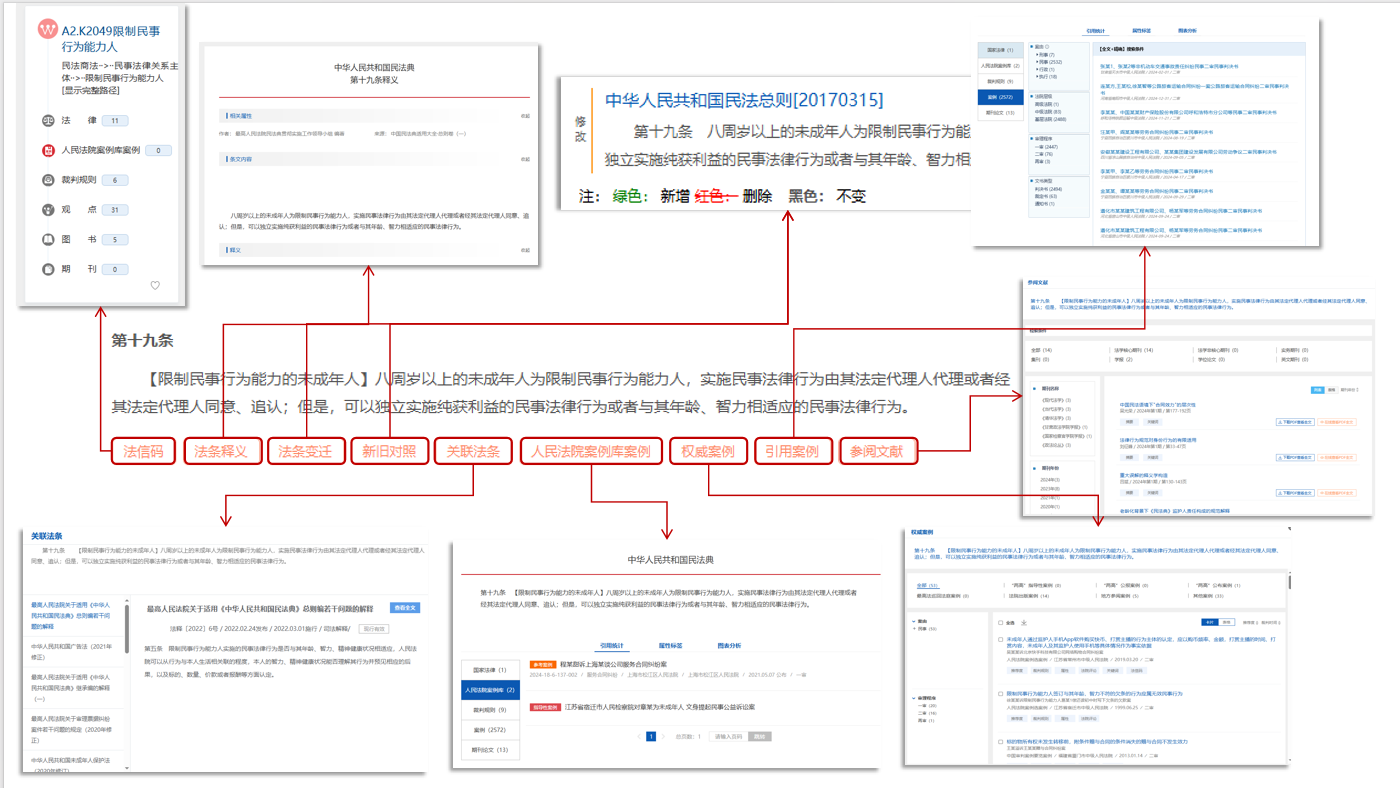Click the icon beside 观点
1400x788 pixels.
click(x=48, y=210)
